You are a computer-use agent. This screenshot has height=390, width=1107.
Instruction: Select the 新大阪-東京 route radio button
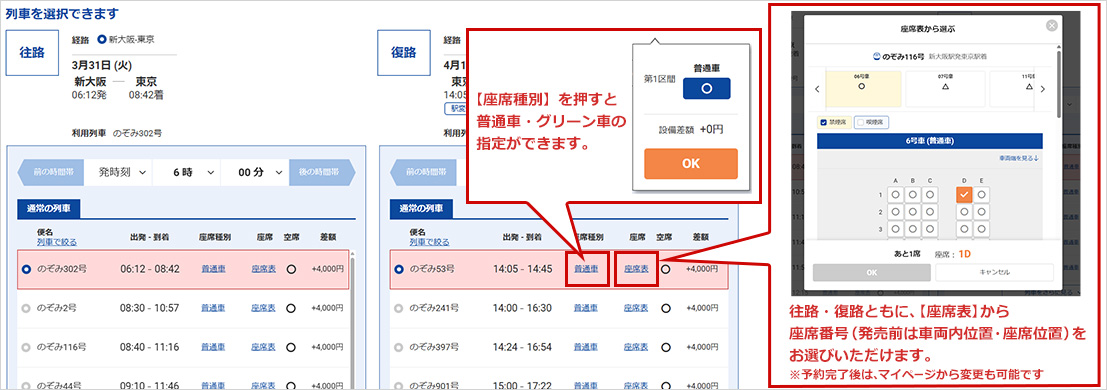pos(101,40)
